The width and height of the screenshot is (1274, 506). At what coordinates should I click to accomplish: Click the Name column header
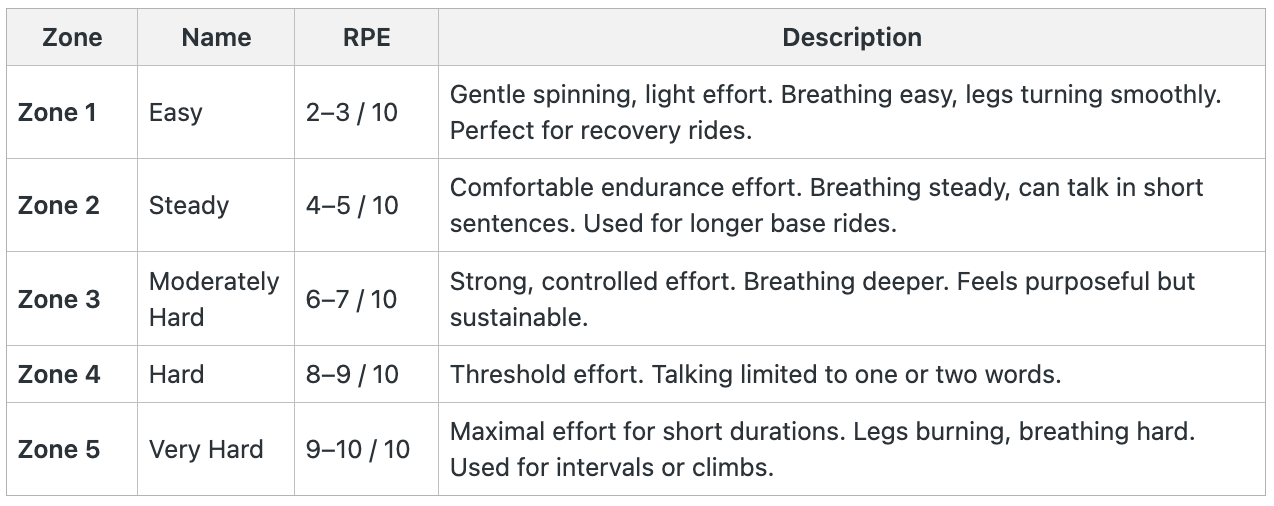coord(216,38)
